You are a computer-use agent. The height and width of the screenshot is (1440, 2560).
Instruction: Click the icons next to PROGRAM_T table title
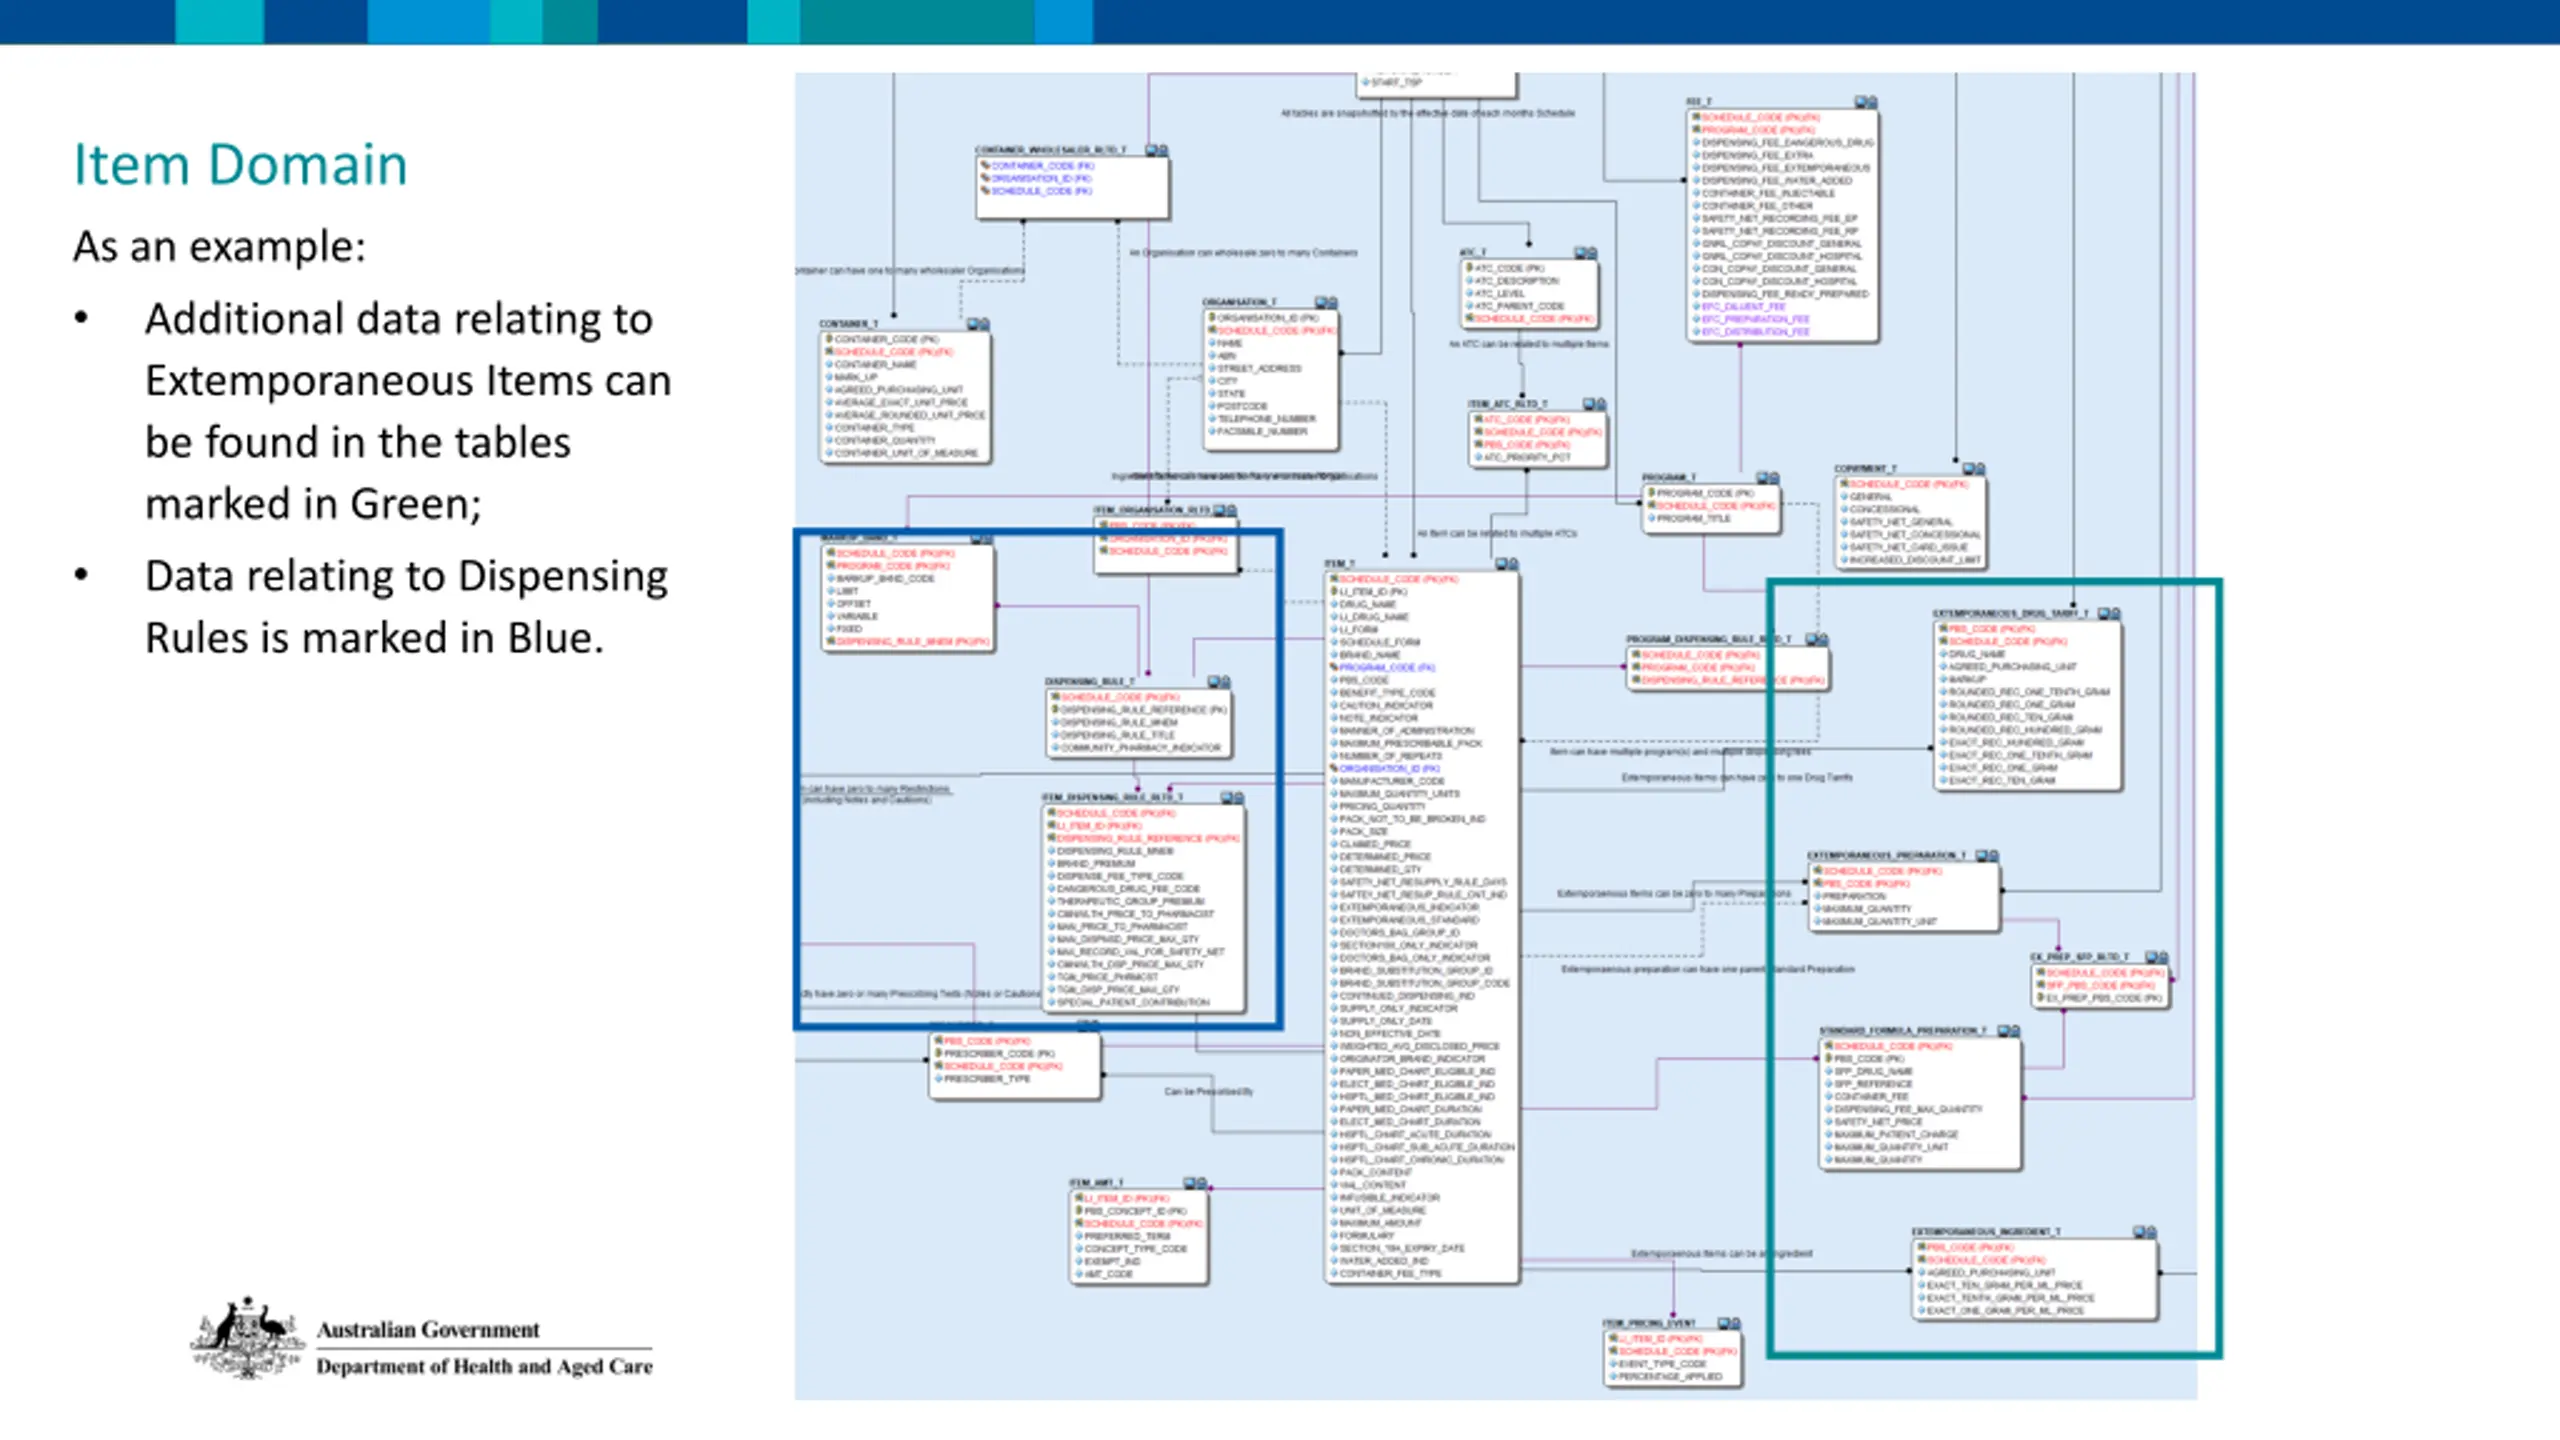[1768, 478]
